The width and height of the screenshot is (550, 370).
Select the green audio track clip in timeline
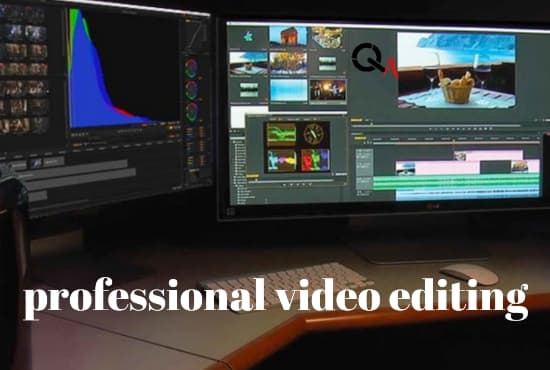[456, 183]
